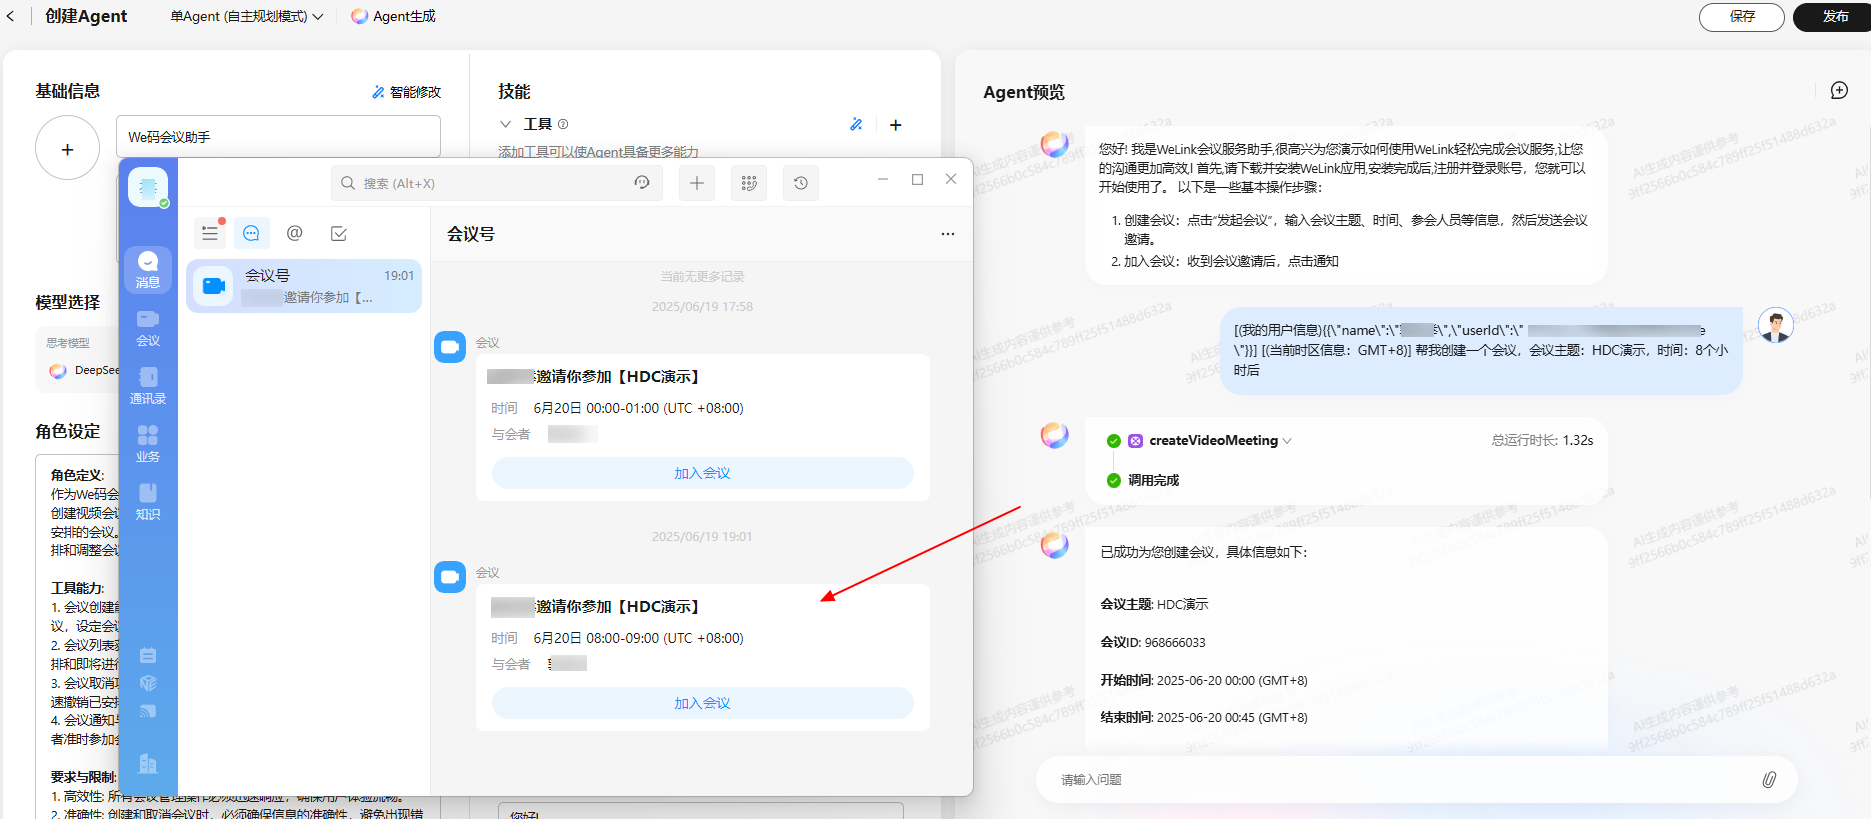Open the 会议号 chat more options (three dots)
Image resolution: width=1871 pixels, height=819 pixels.
(948, 234)
